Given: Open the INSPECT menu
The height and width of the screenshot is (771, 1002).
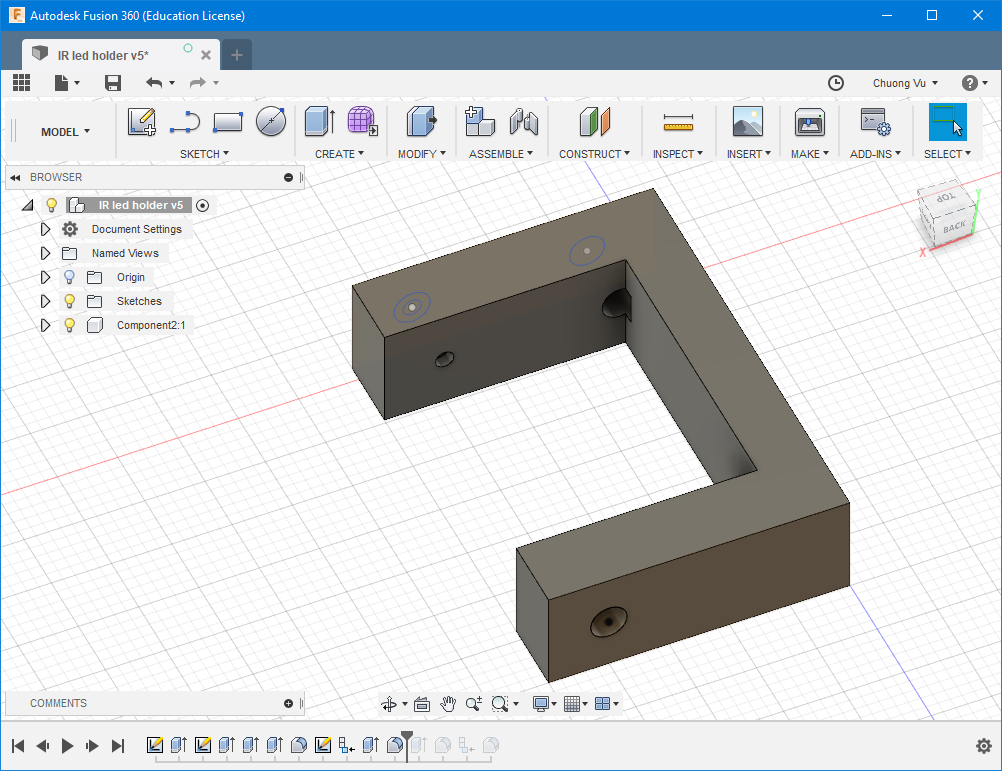Looking at the screenshot, I should click(x=677, y=154).
